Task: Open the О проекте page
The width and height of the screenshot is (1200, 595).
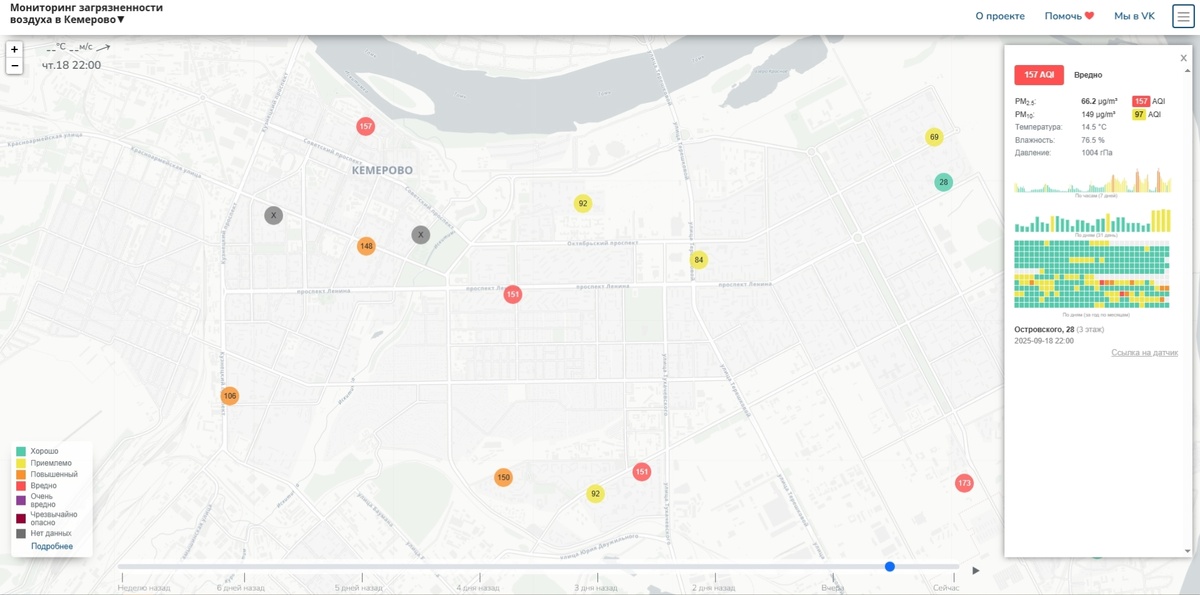Action: click(1000, 16)
